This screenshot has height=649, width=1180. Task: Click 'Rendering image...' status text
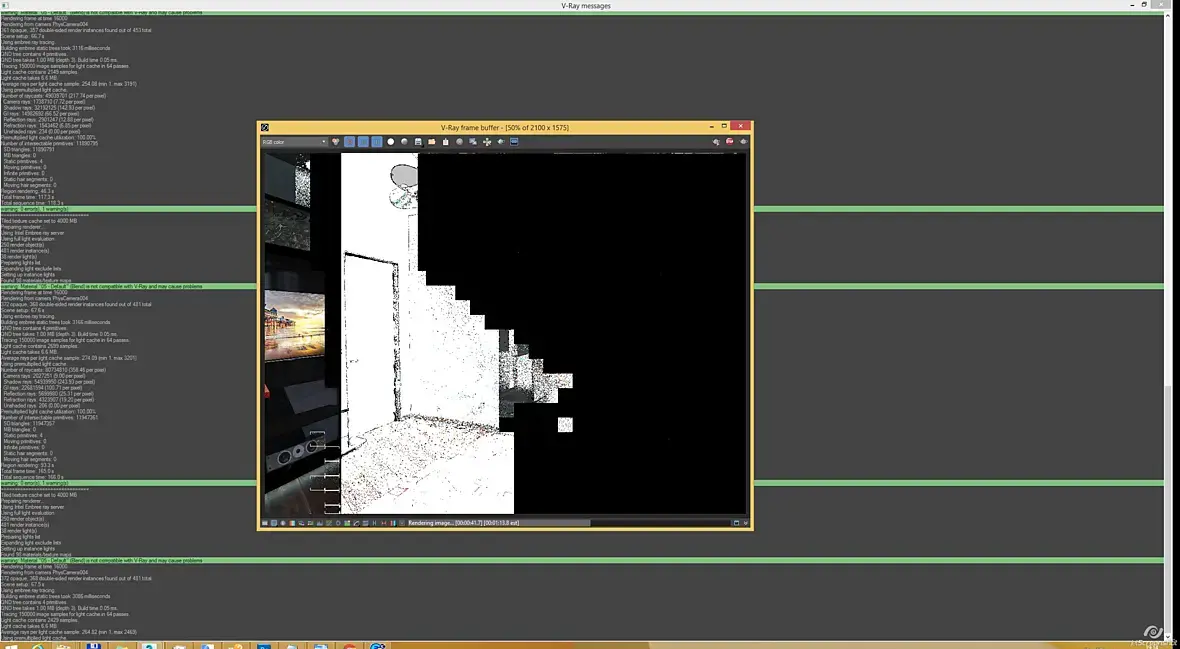pos(432,523)
